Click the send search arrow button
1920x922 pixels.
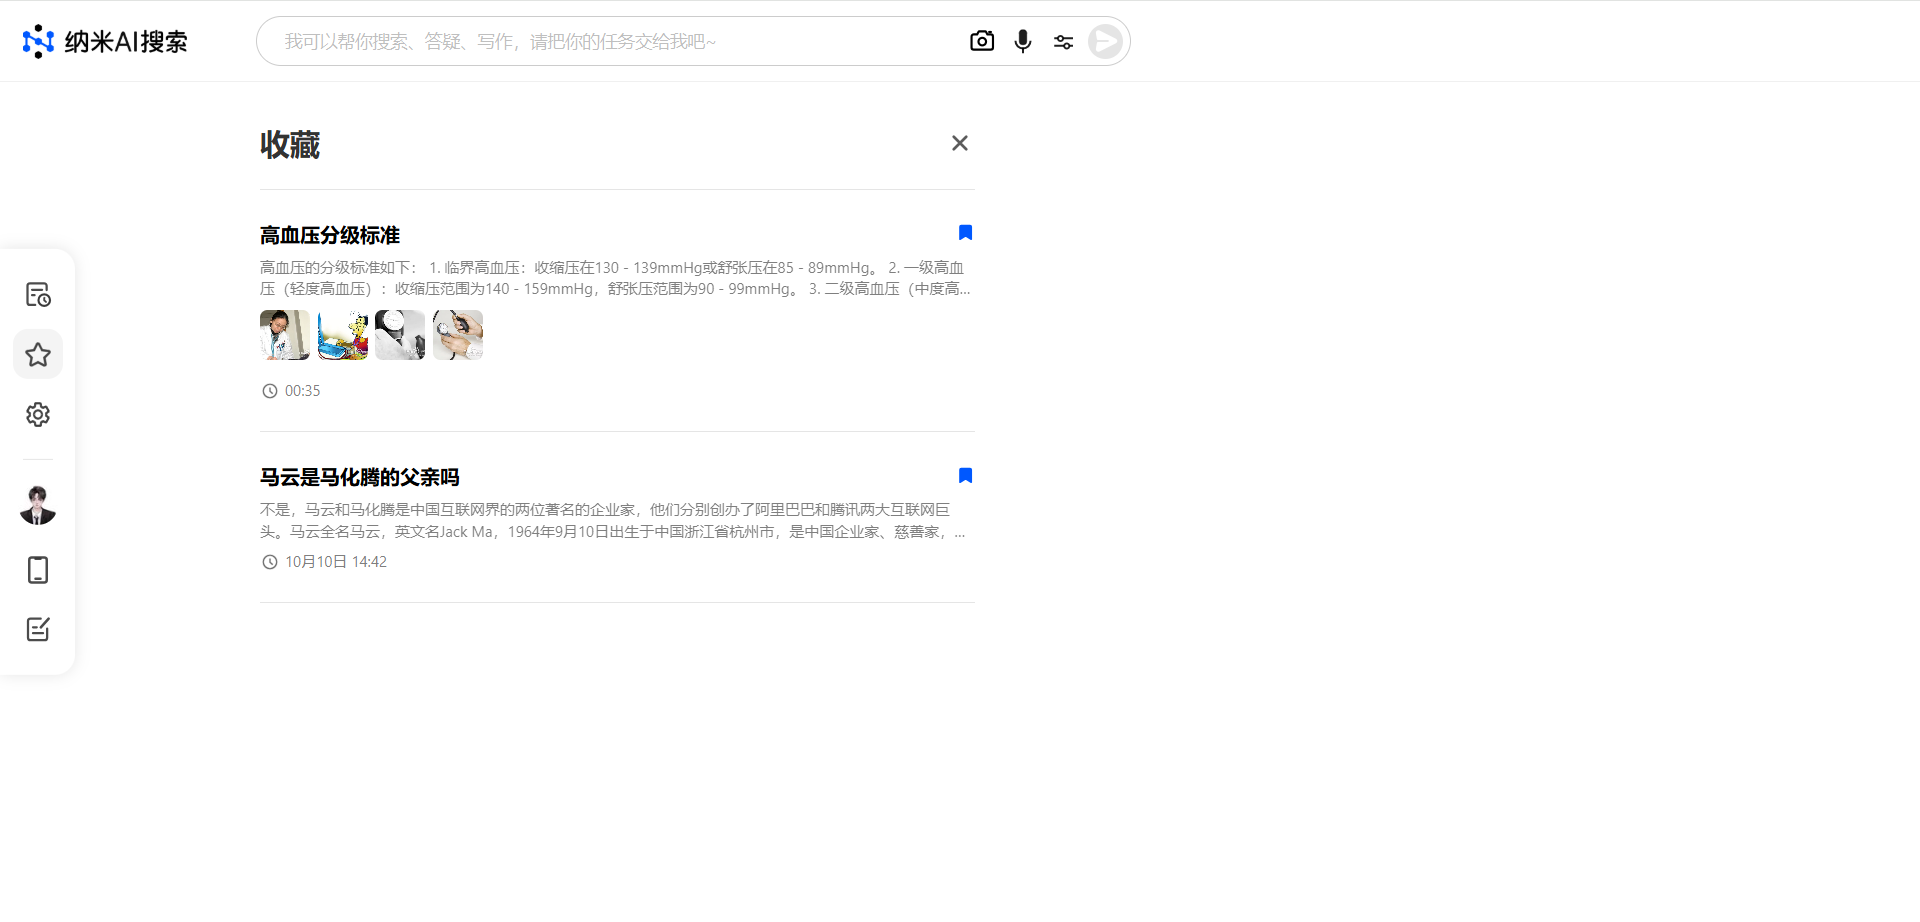point(1106,41)
